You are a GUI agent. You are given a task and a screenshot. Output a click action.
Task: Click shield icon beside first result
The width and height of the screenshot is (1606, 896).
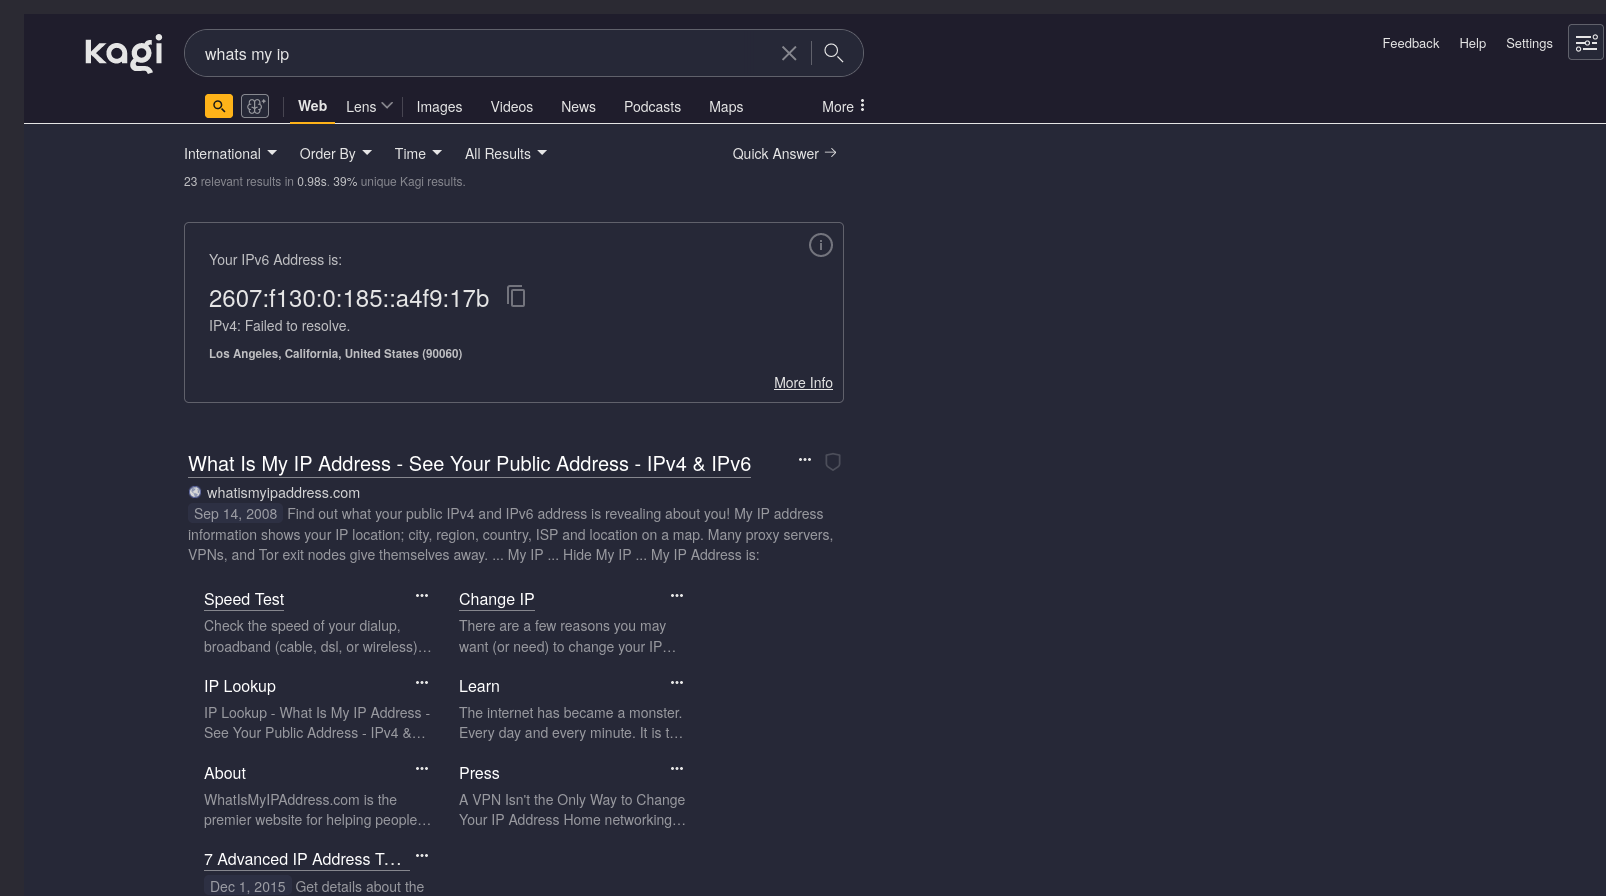[832, 462]
